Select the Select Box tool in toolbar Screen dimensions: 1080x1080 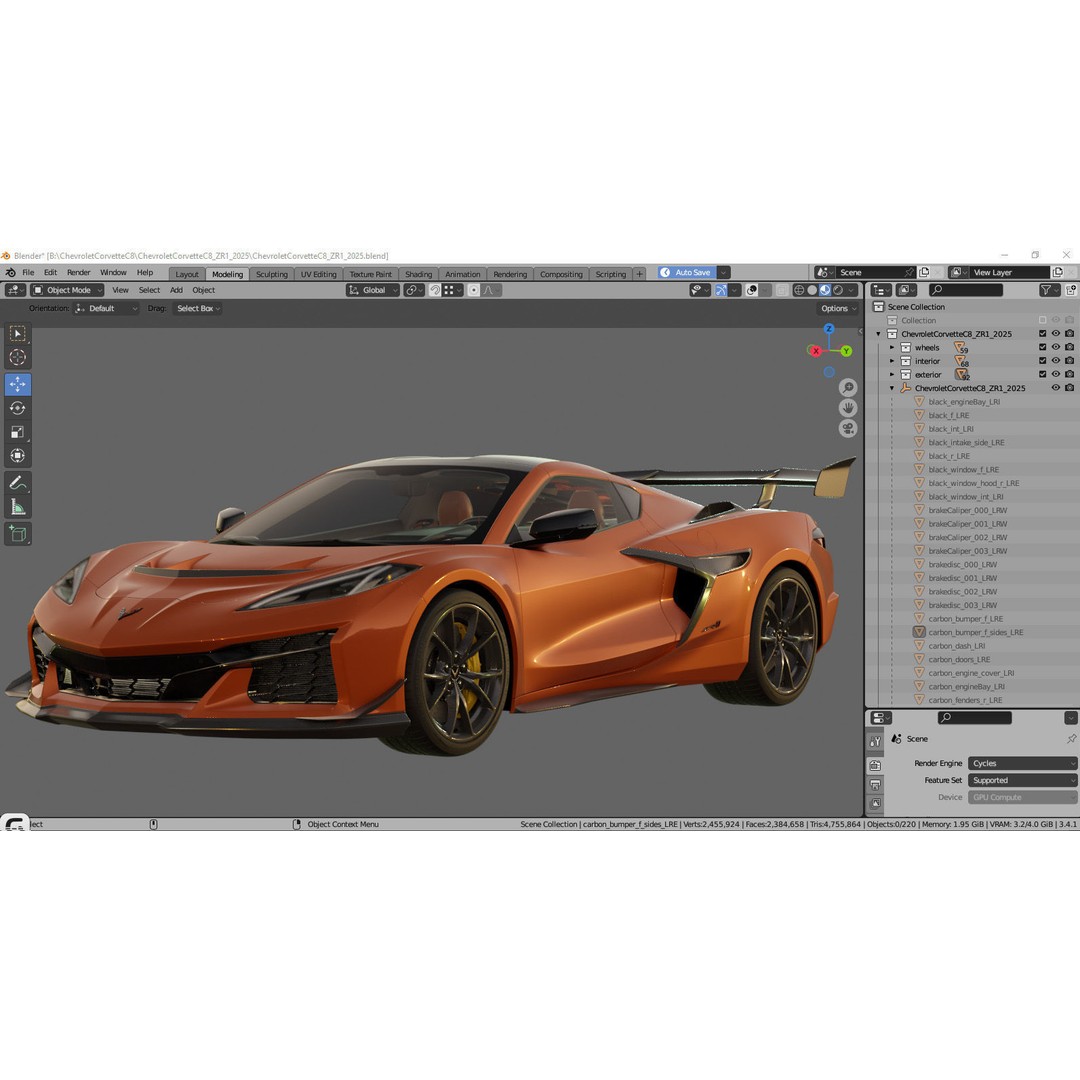click(18, 334)
